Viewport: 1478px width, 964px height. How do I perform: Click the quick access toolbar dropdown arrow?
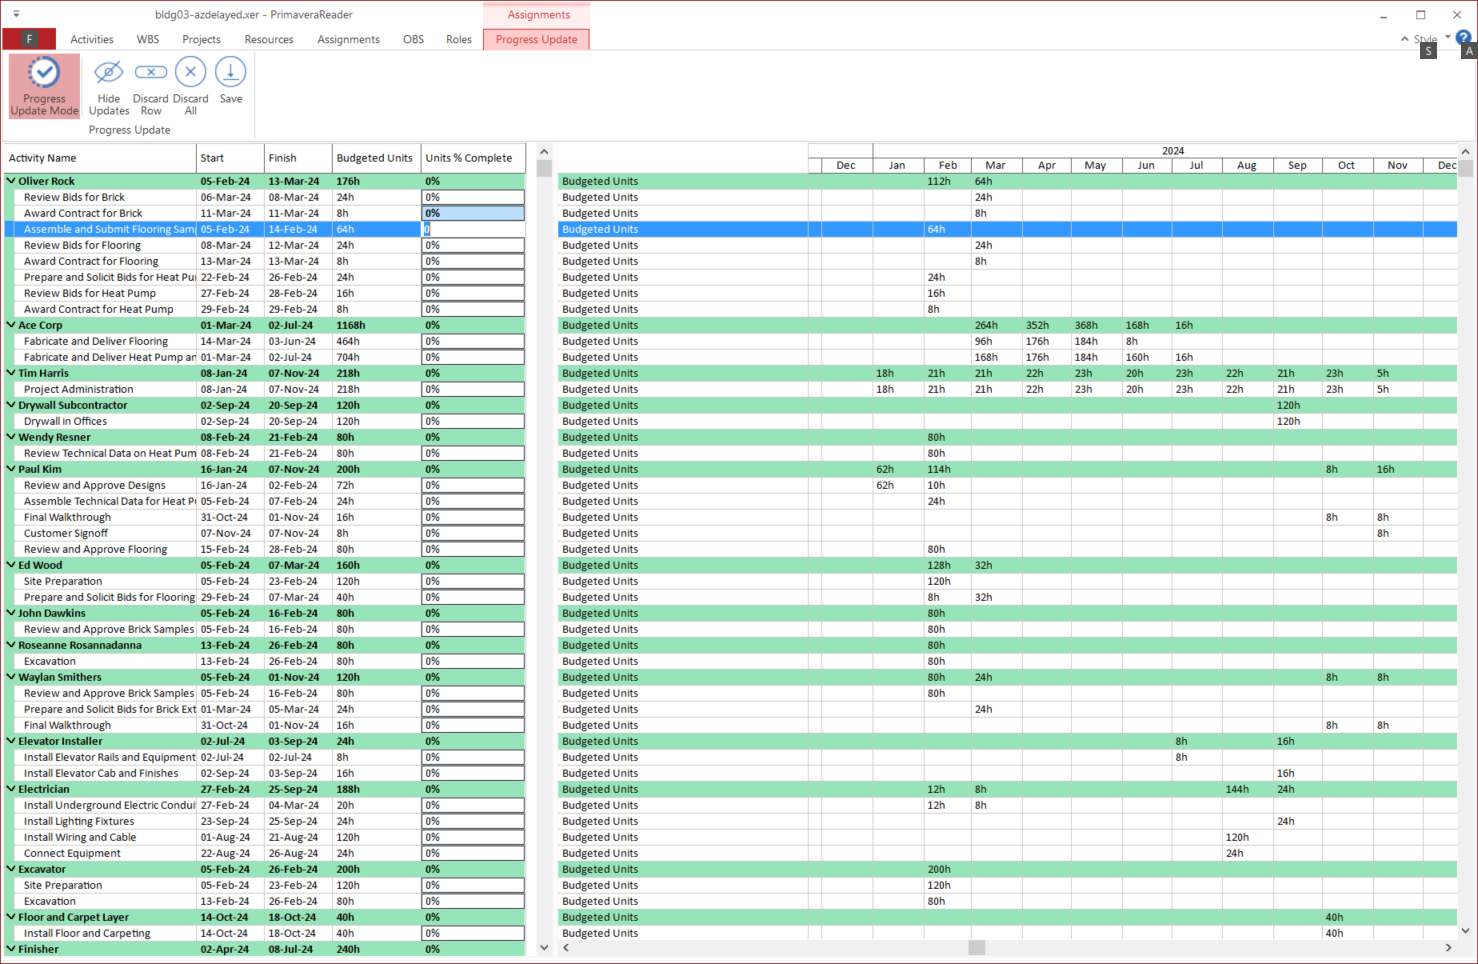coord(16,15)
